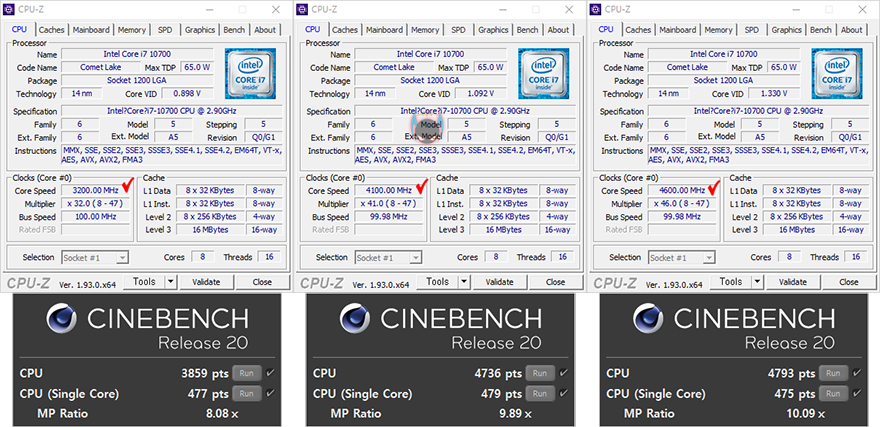880x427 pixels.
Task: Open Memory tab in middle CPU-Z window
Action: 425,30
